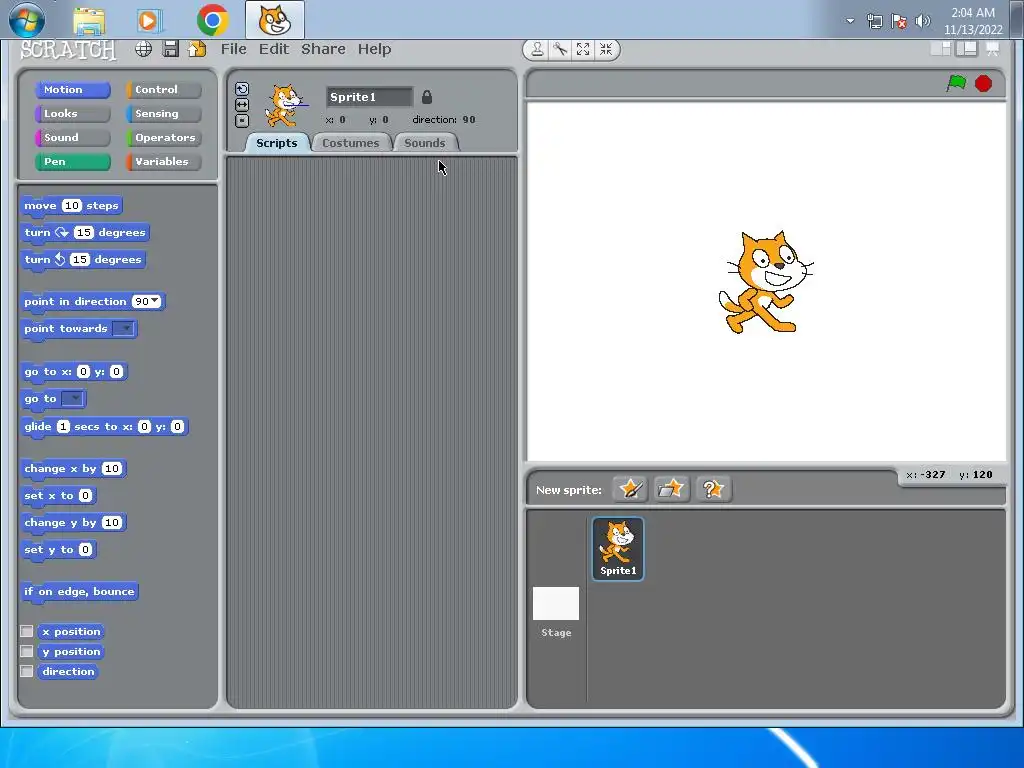Save project with the floppy disk icon
This screenshot has width=1024, height=768.
coord(170,49)
